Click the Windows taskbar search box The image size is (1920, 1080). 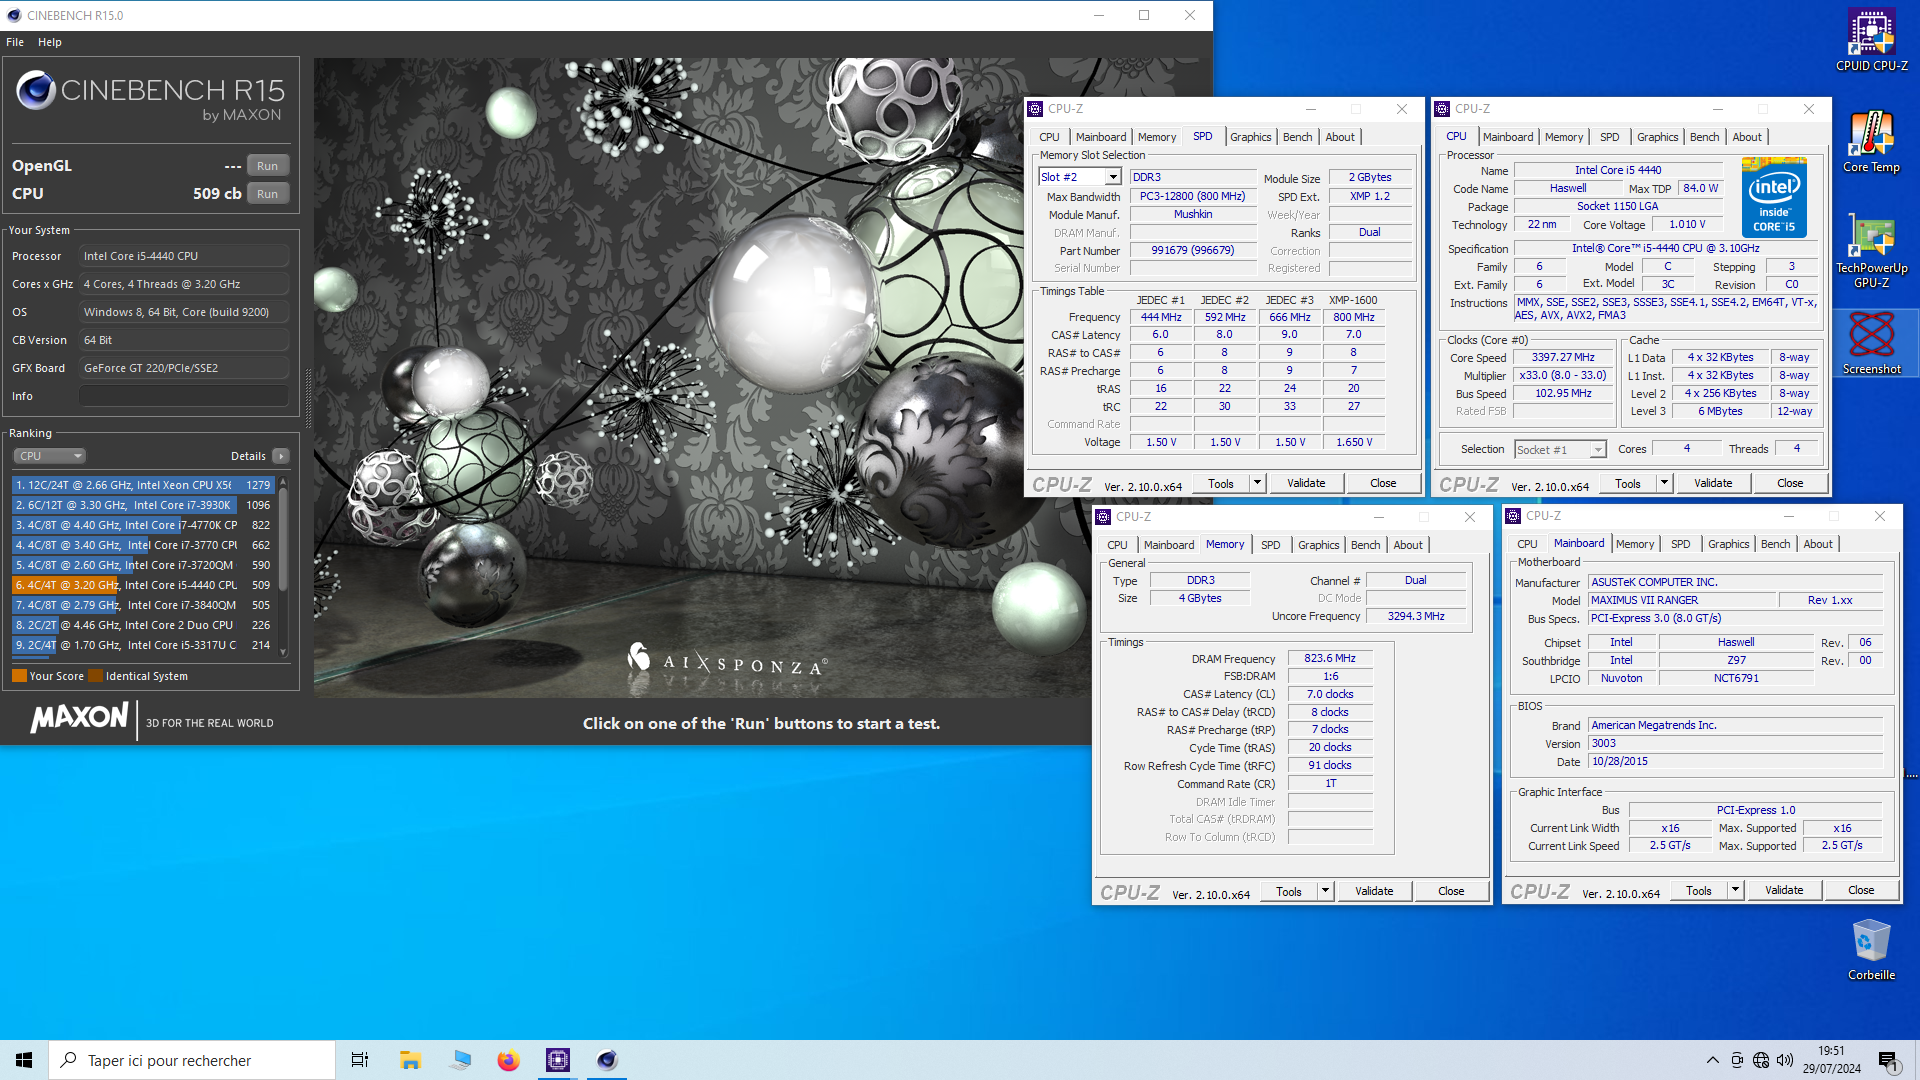point(192,1060)
